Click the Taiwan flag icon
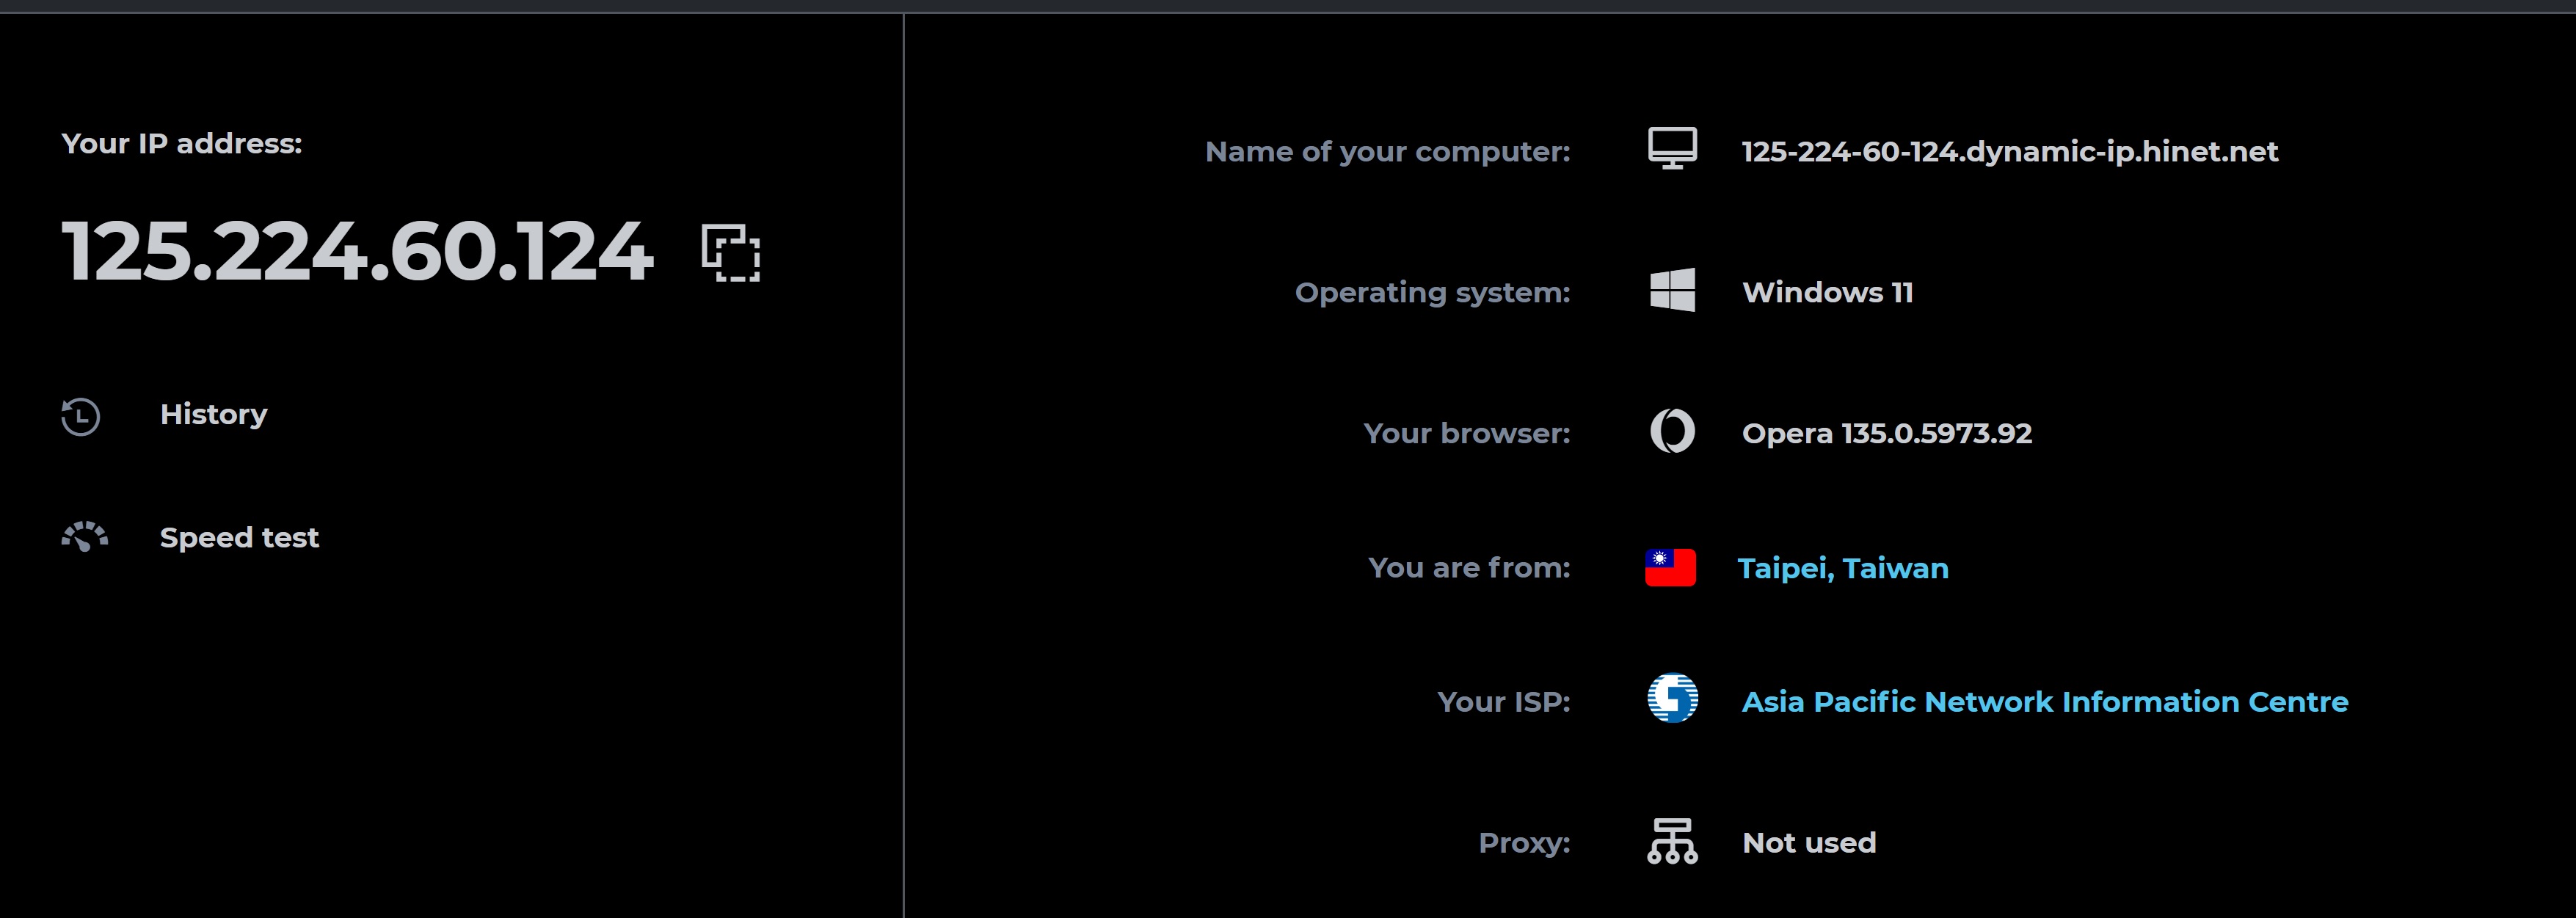The height and width of the screenshot is (918, 2576). point(1670,567)
